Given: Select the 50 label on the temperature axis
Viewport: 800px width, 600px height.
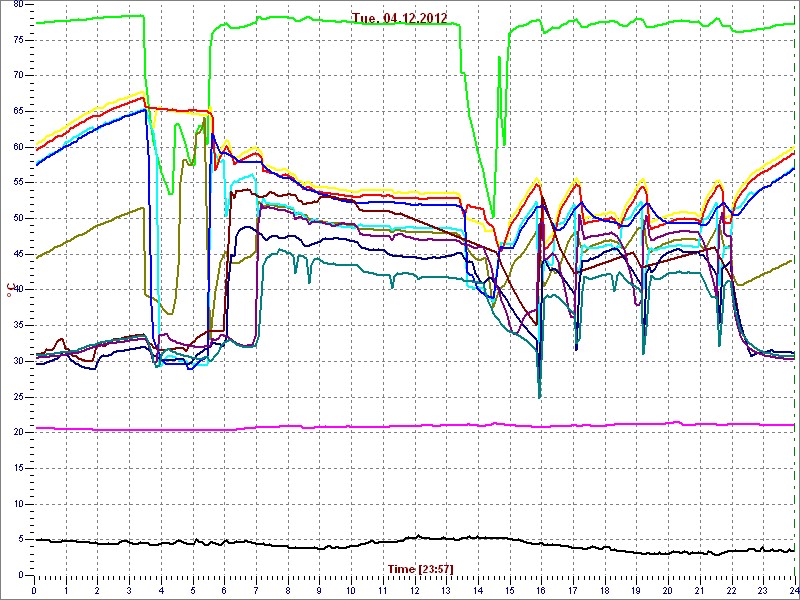Looking at the screenshot, I should tap(18, 218).
